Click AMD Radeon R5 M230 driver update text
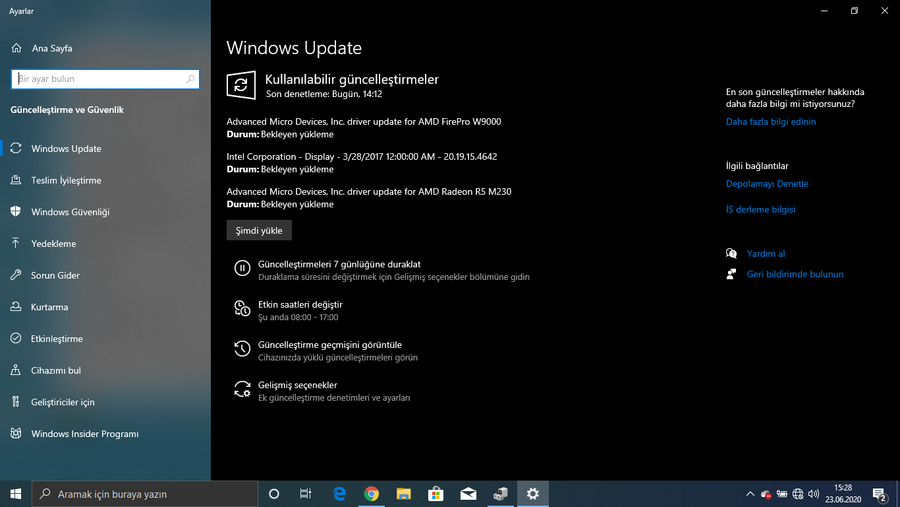This screenshot has width=900, height=507. 368,192
